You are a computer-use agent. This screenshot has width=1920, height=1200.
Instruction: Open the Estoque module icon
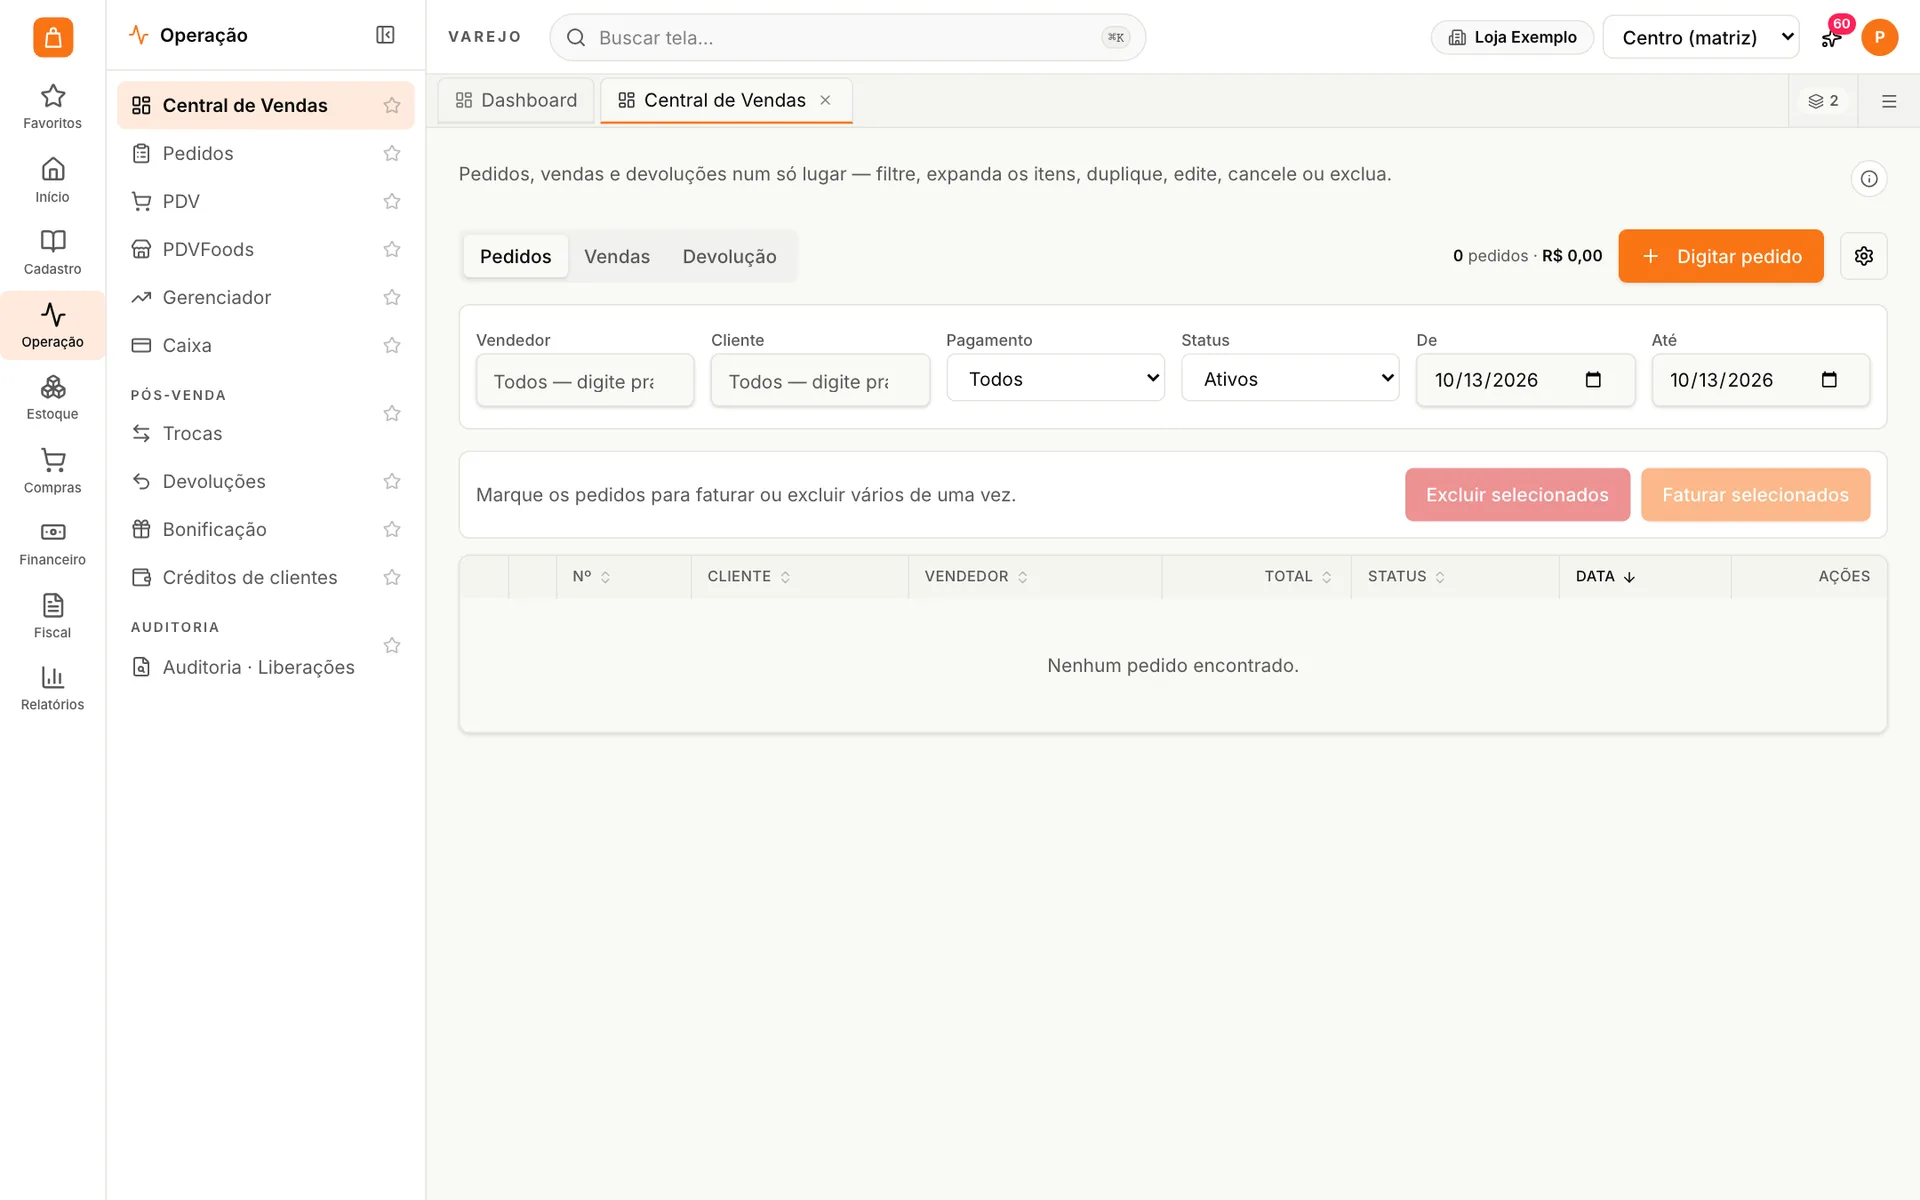pyautogui.click(x=52, y=397)
